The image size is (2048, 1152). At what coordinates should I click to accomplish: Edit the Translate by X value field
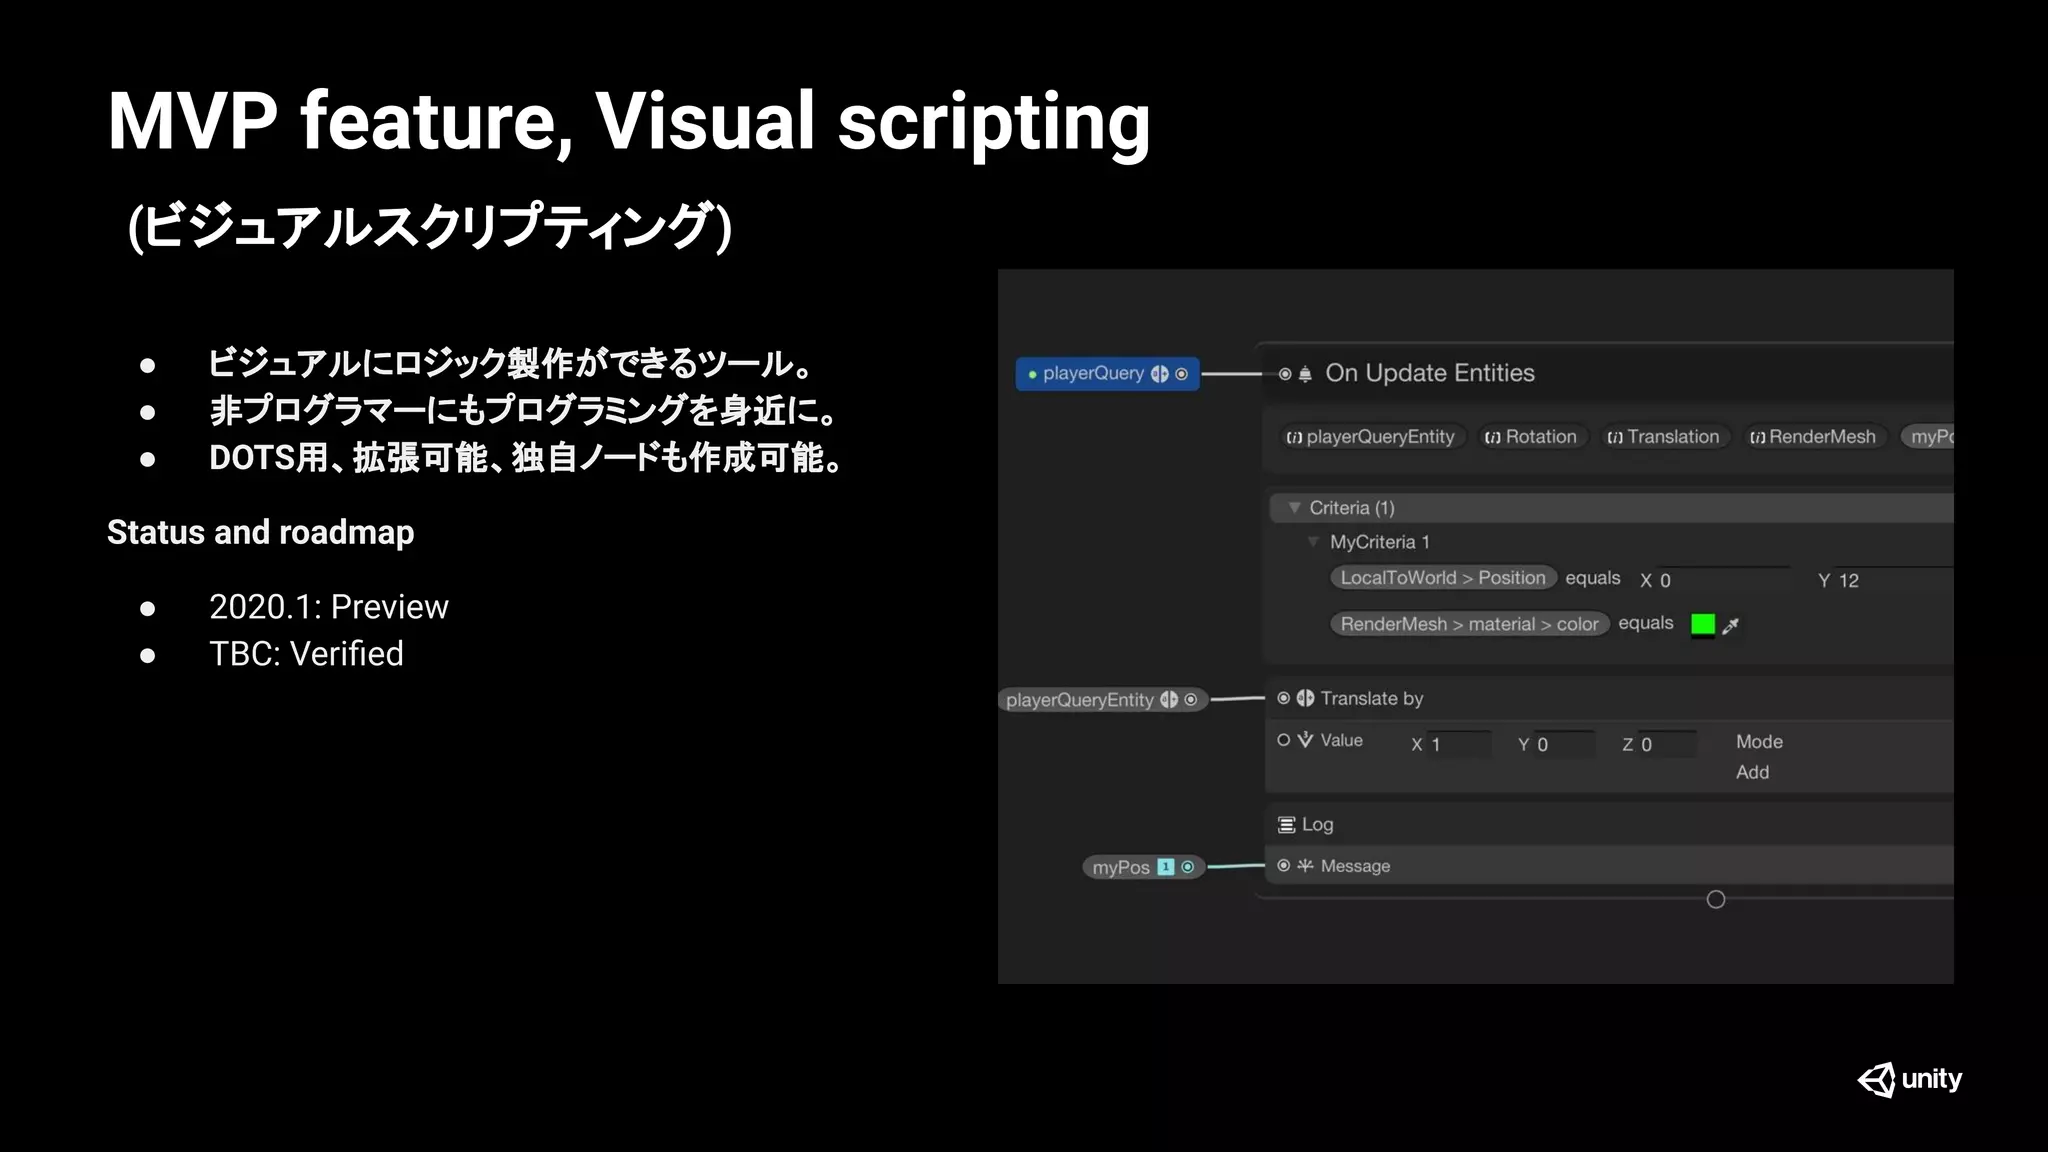click(1459, 744)
